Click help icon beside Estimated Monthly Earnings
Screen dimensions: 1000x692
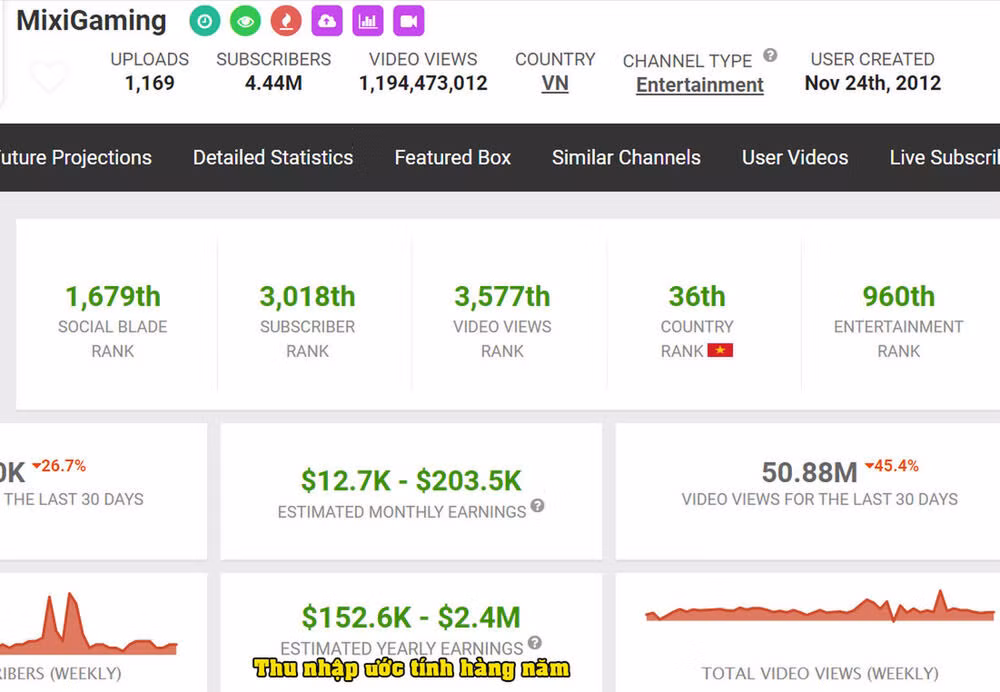click(538, 505)
